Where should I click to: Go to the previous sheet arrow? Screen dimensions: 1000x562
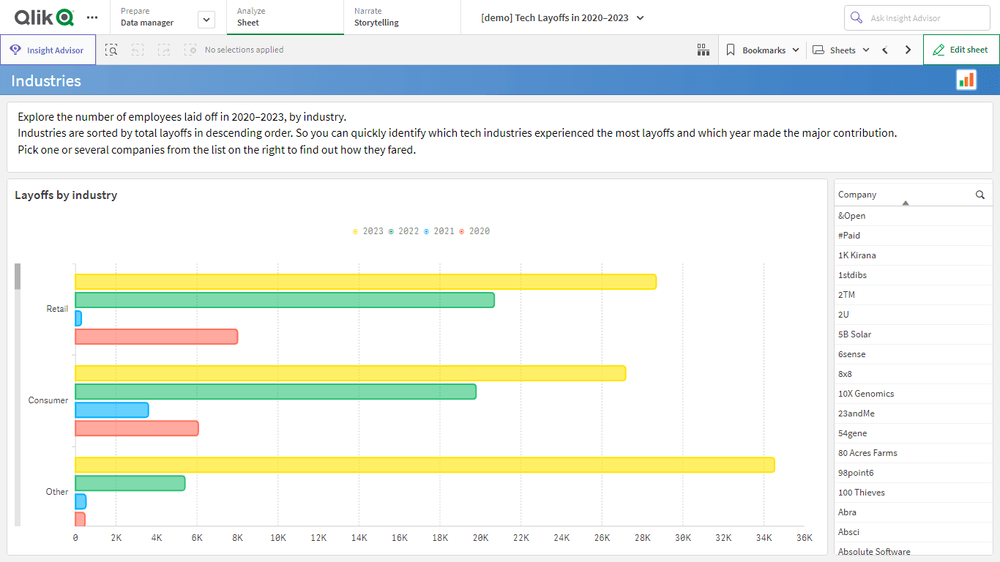coord(885,50)
